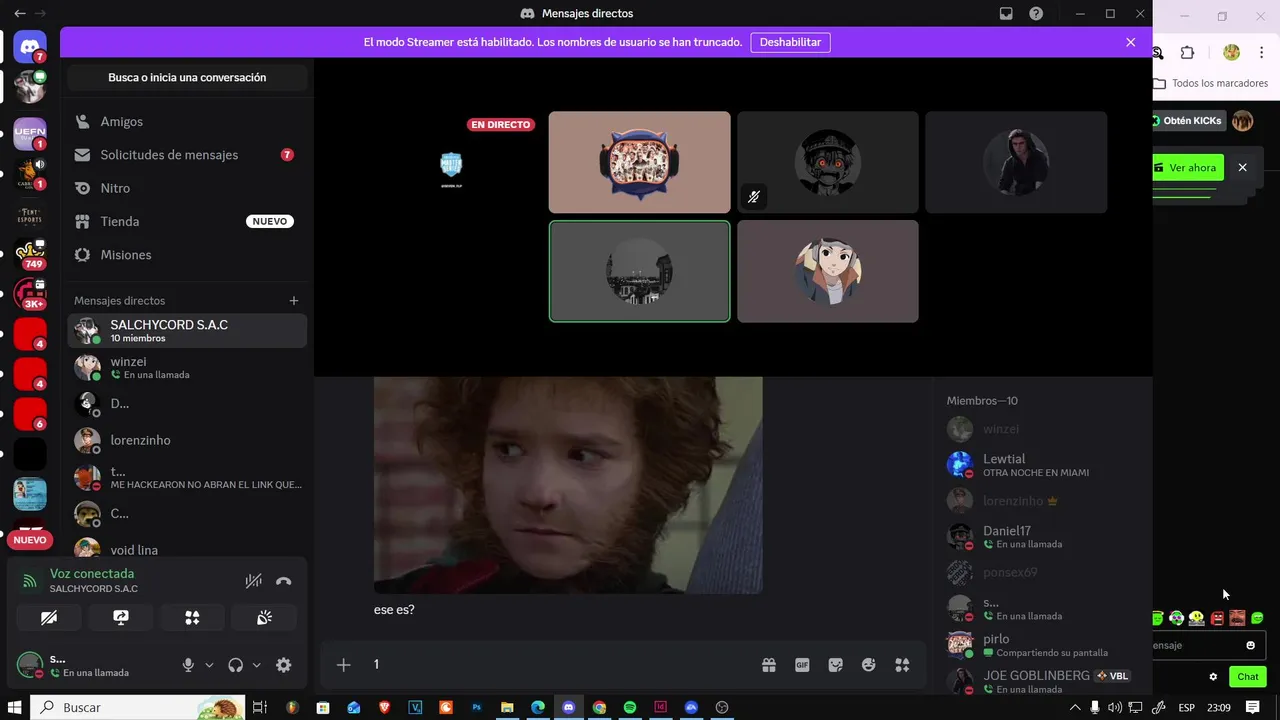Open Spotify from the taskbar

click(x=630, y=707)
